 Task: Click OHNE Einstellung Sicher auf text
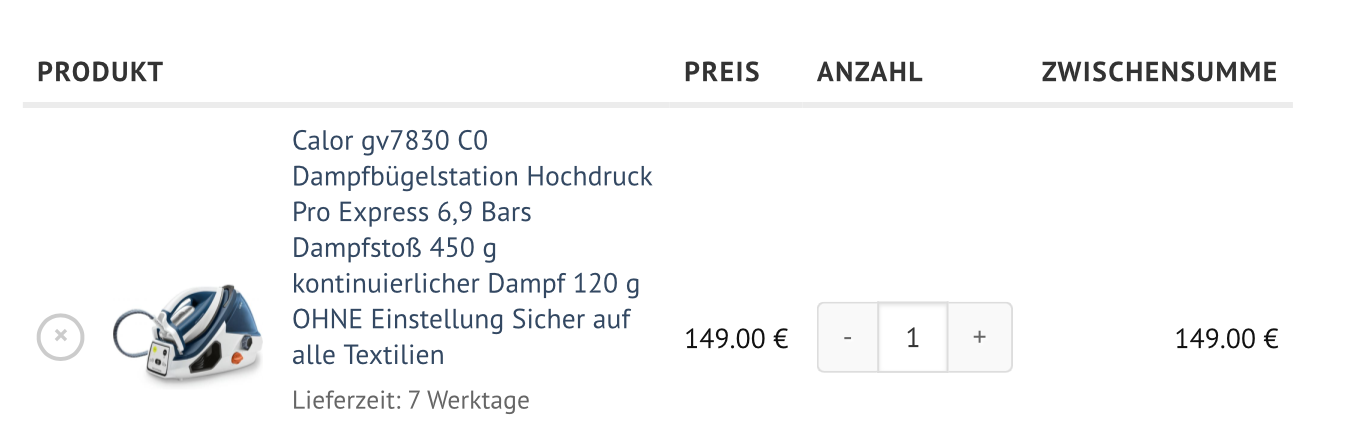tap(461, 319)
